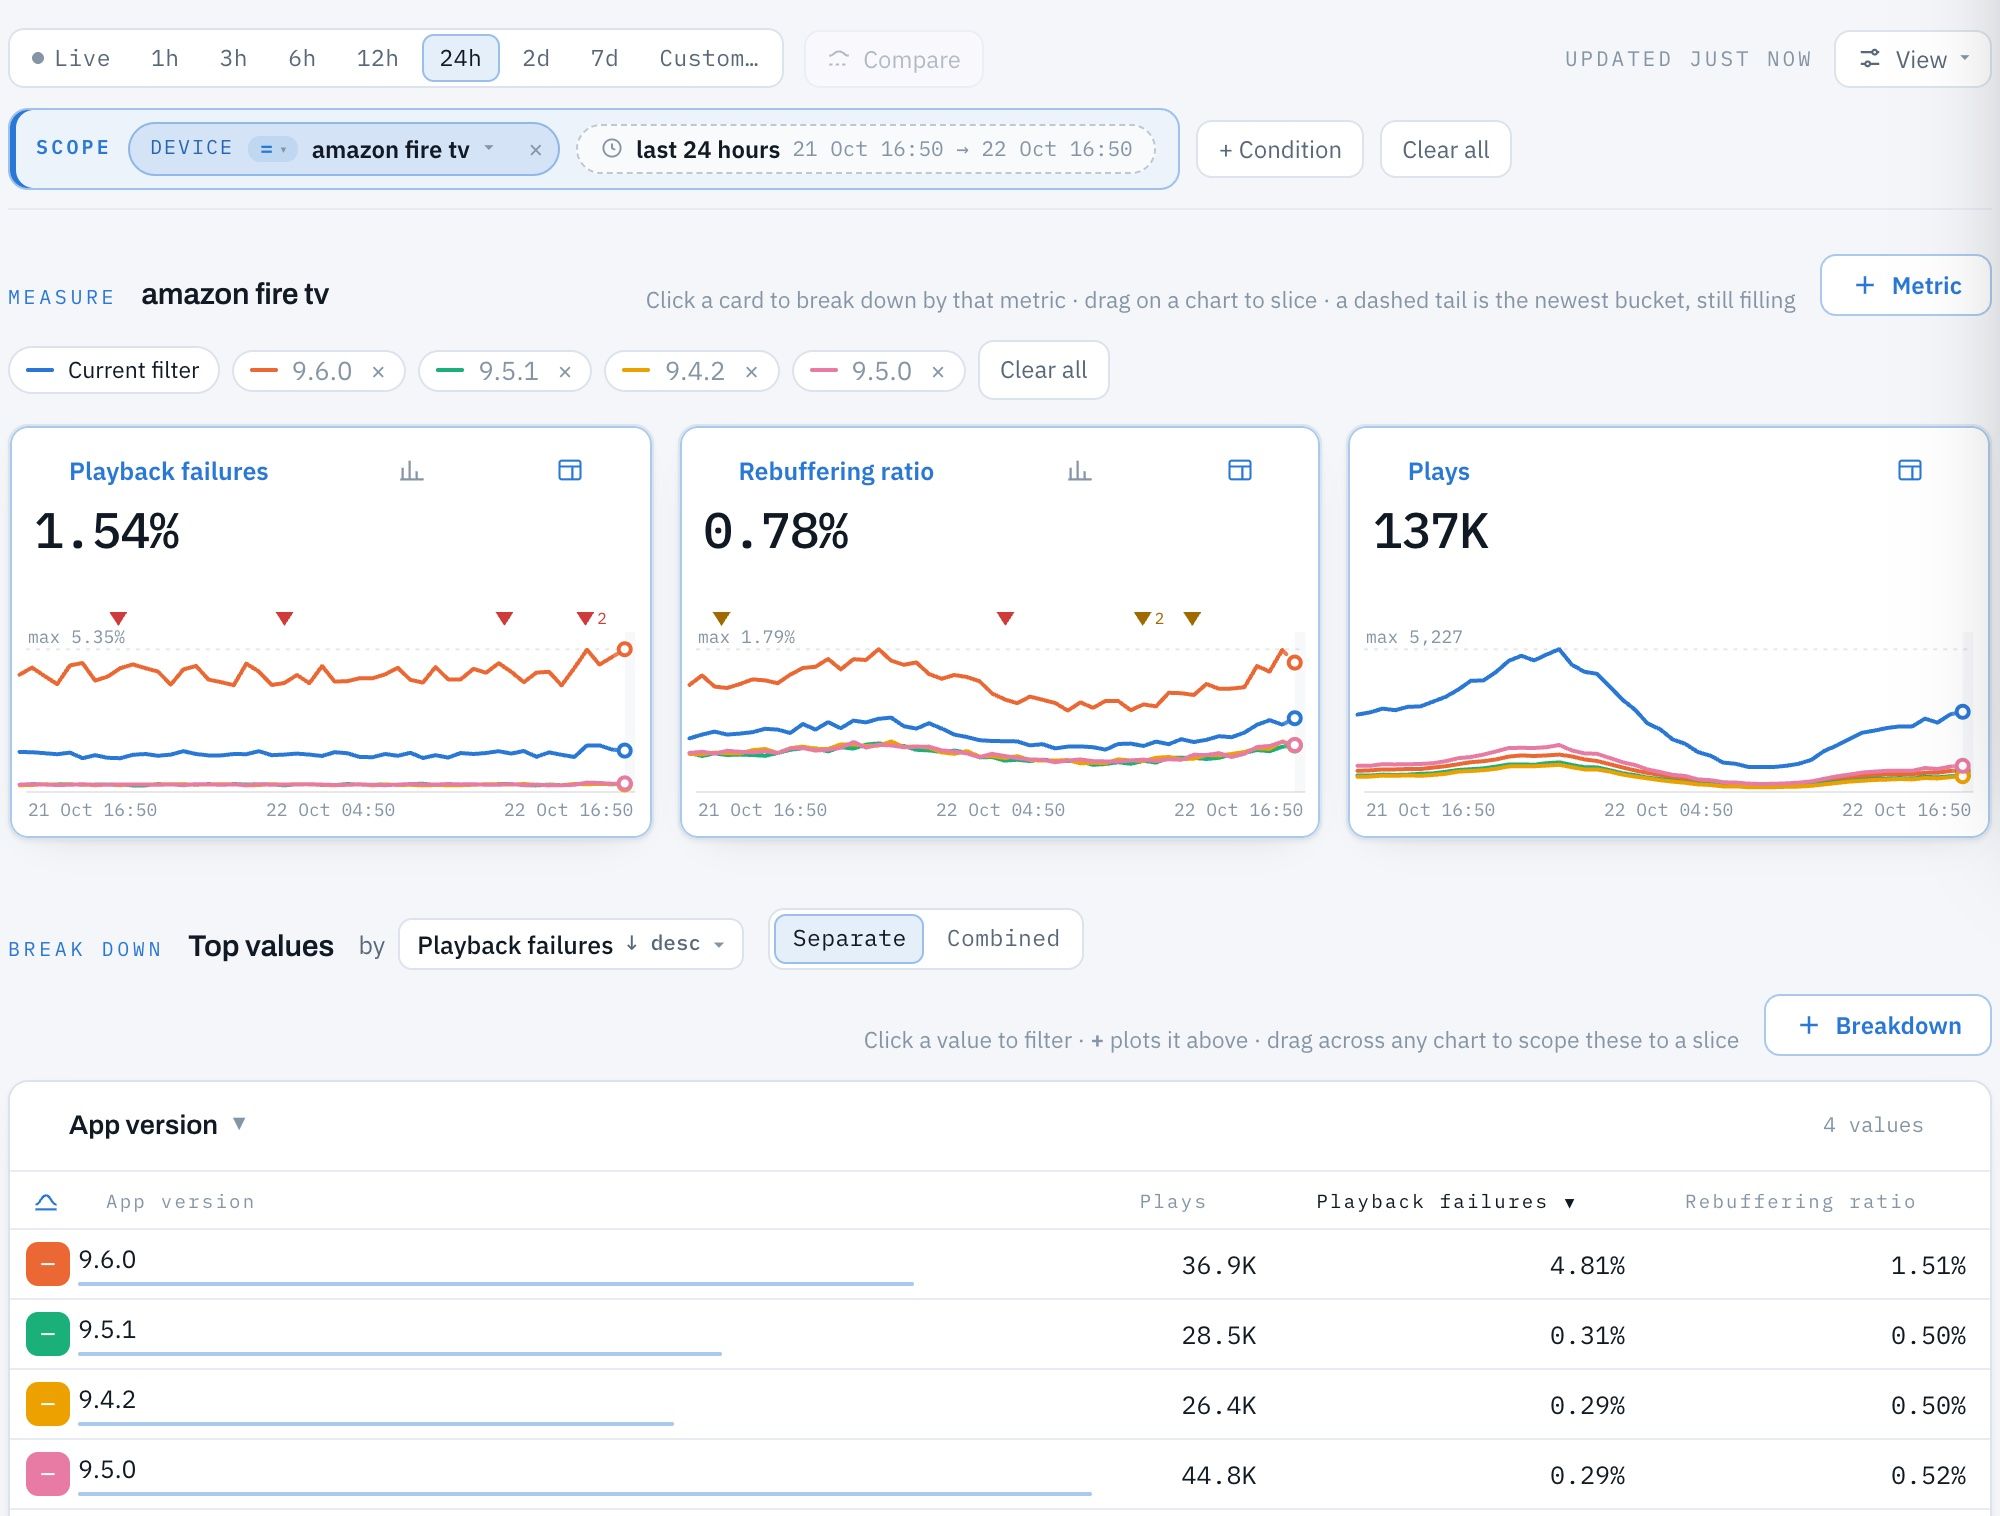Click the clock icon in time scope

click(x=612, y=149)
